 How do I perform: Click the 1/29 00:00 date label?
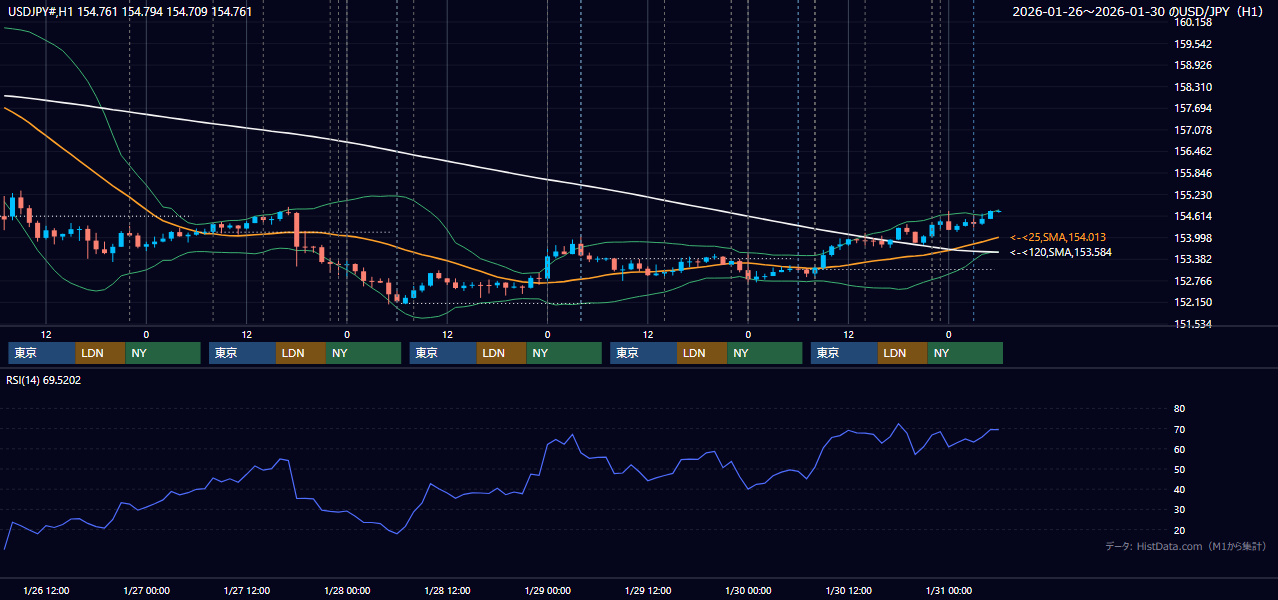point(547,590)
